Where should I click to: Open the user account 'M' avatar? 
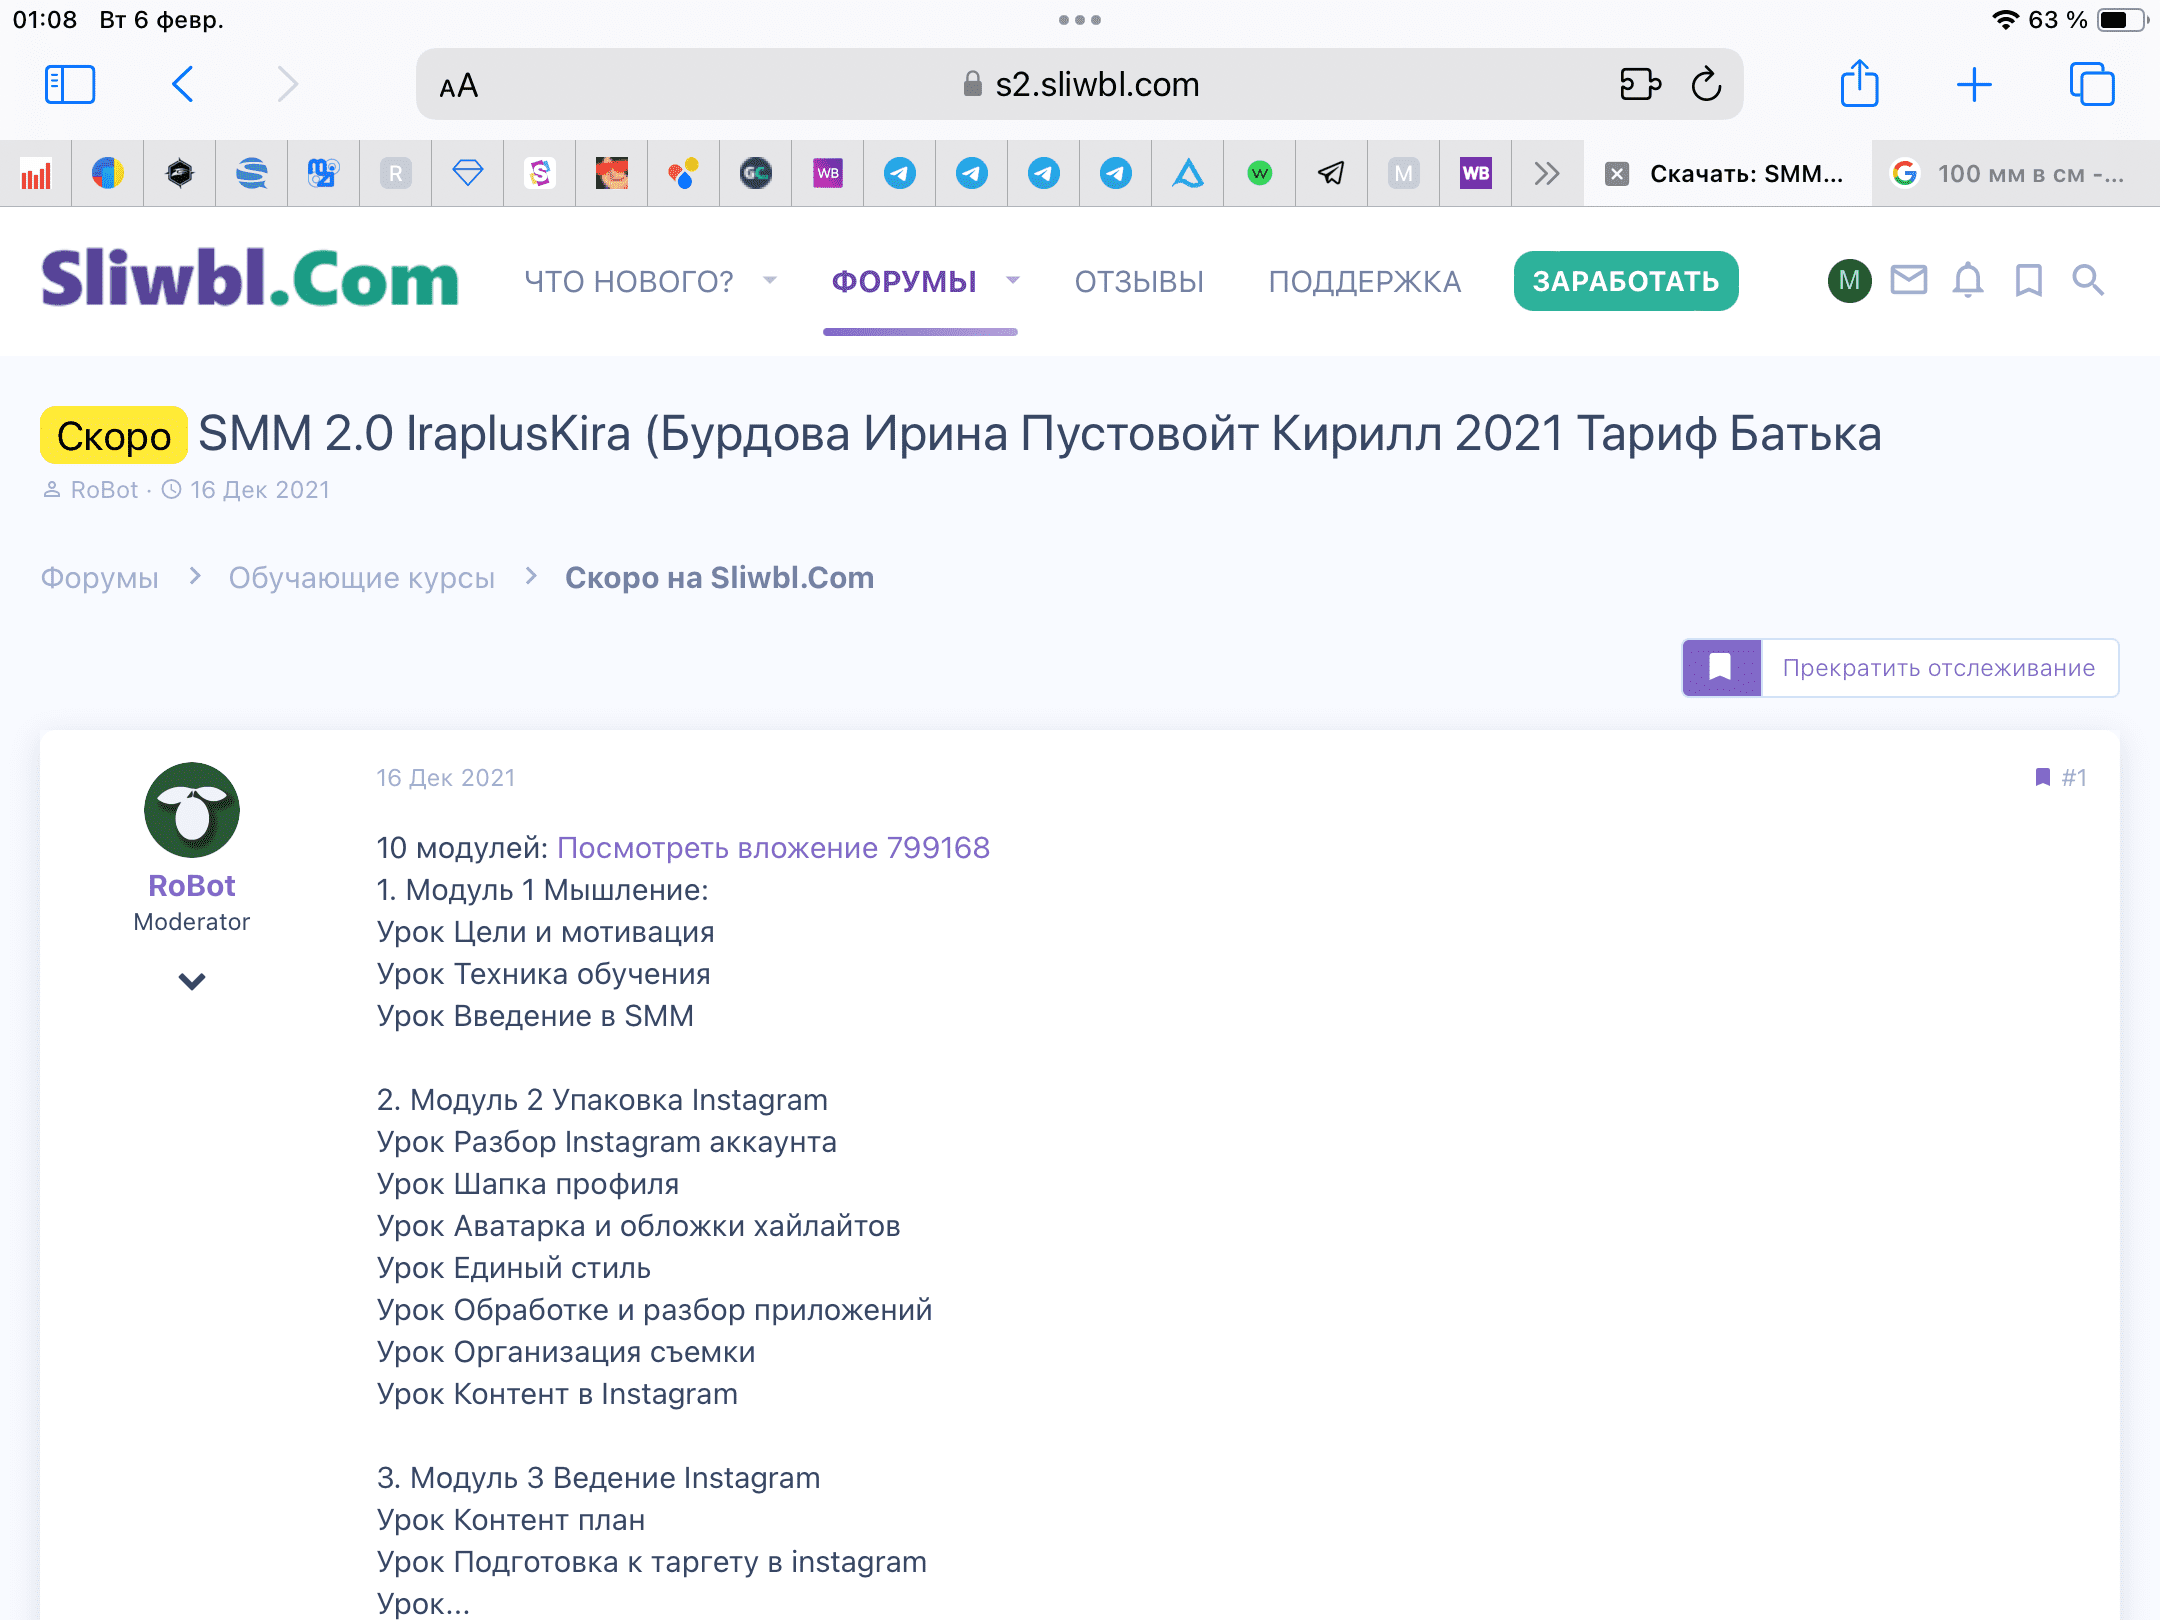1850,281
